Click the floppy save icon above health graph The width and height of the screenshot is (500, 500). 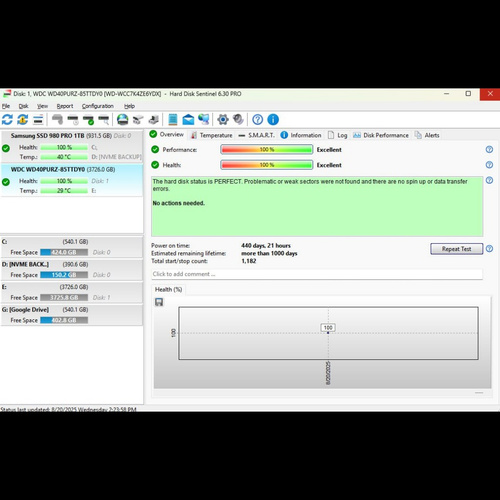[x=159, y=302]
